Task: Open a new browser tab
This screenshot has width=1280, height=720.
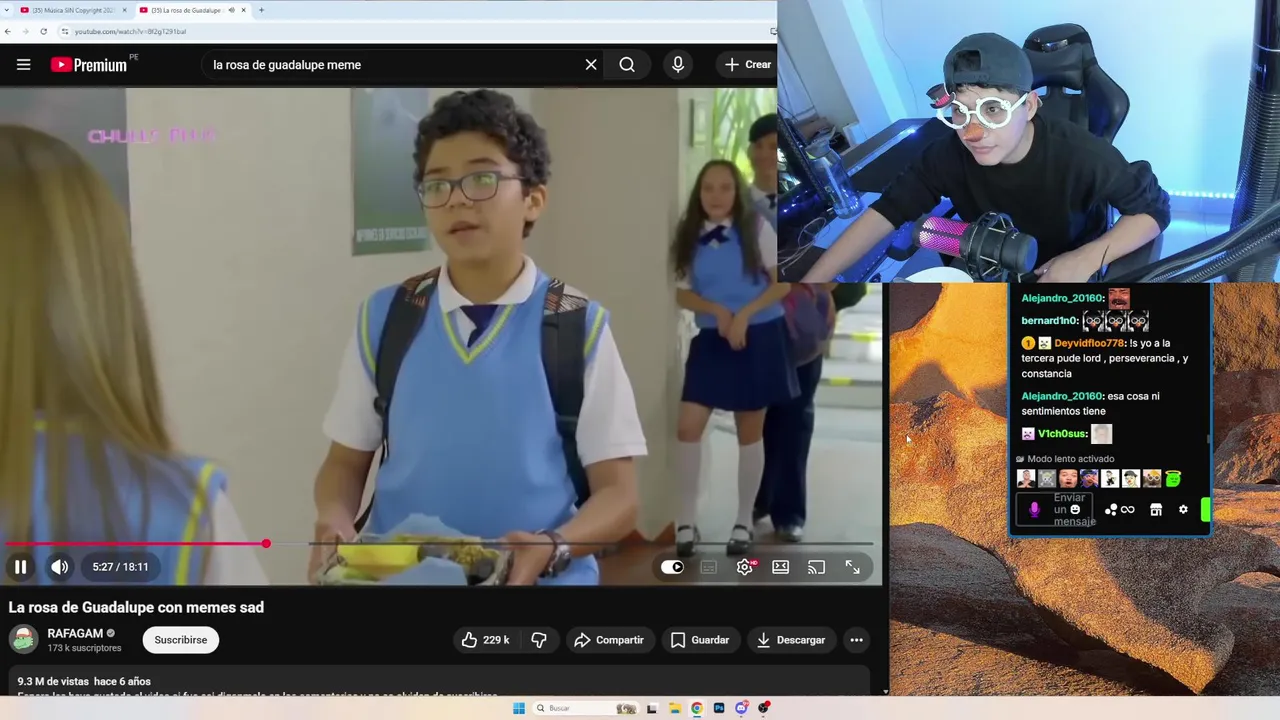Action: click(261, 10)
